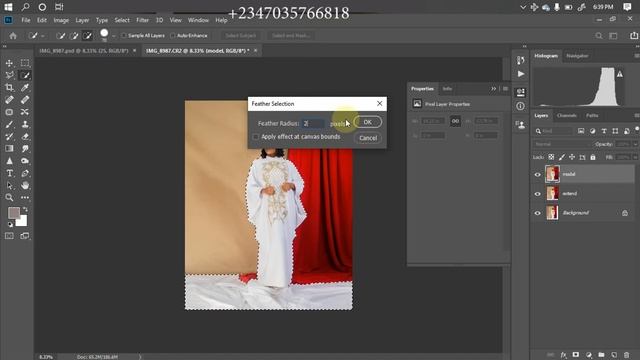Open the status bar document info arrow
640x360 pixels.
(x=140, y=357)
